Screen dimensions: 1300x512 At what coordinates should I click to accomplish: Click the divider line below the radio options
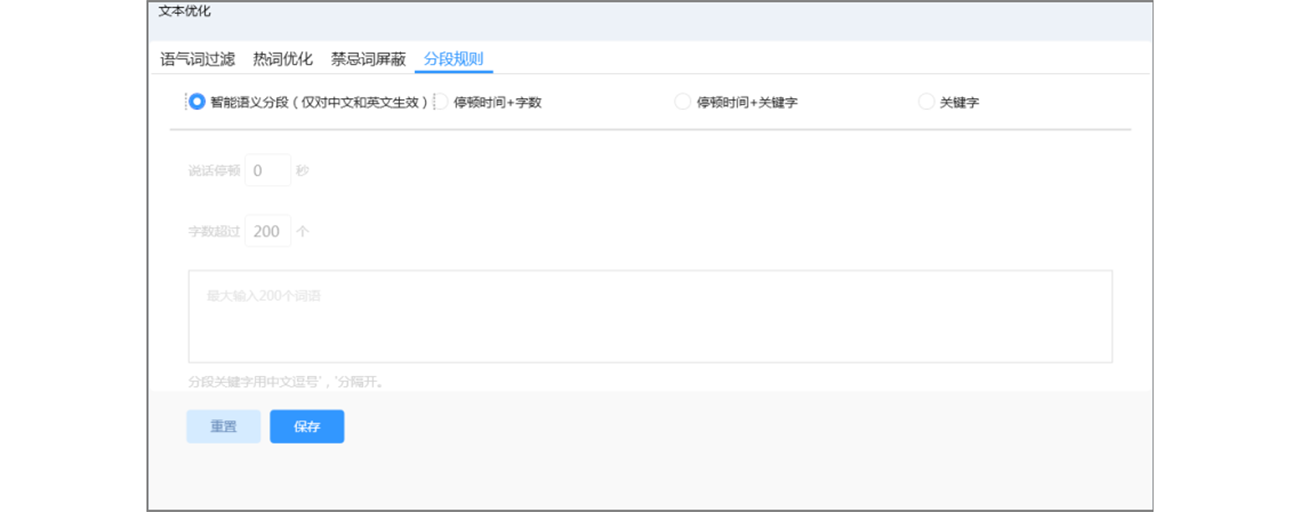click(x=650, y=129)
